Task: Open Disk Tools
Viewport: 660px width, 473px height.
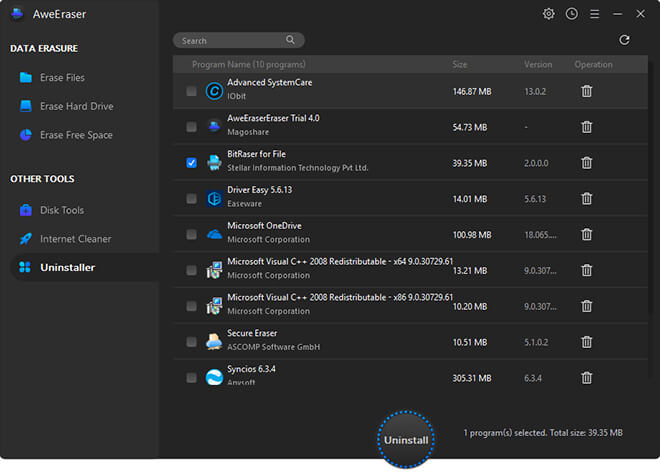Action: (x=61, y=210)
